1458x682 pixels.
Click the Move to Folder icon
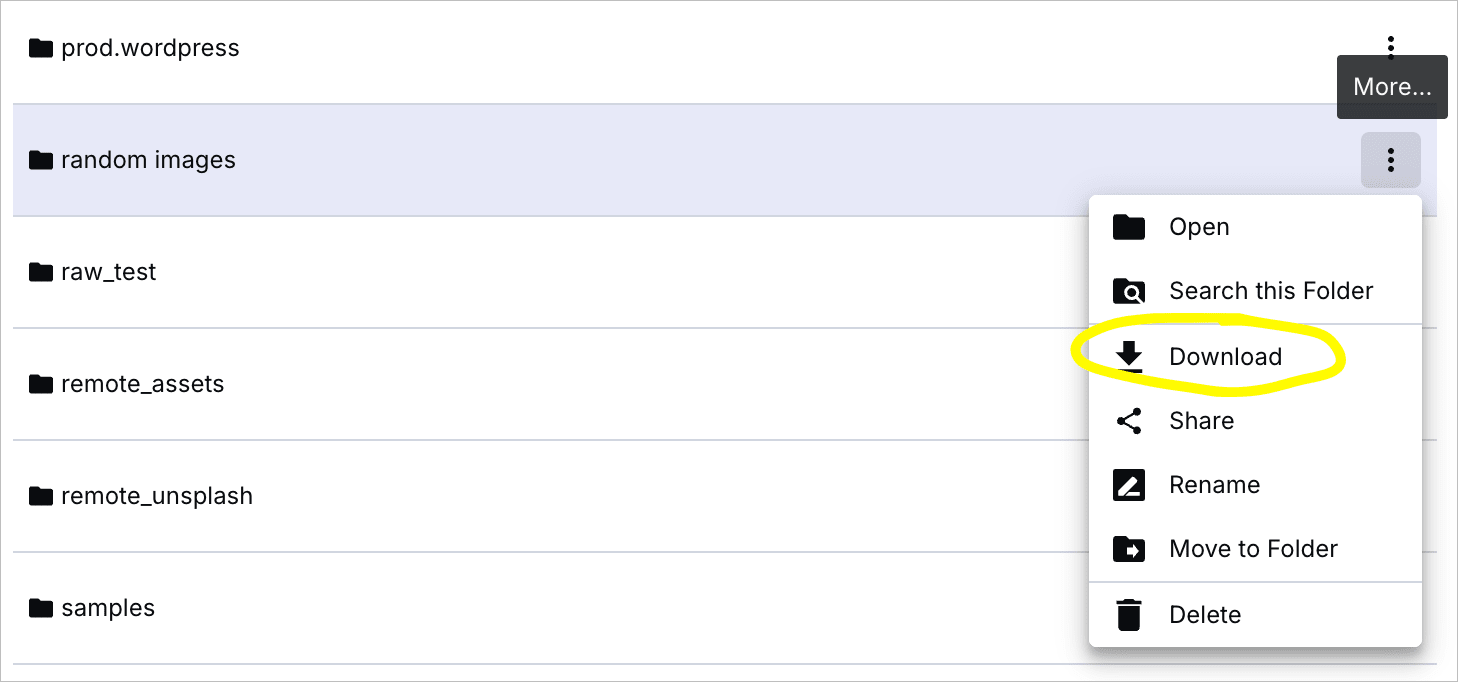pyautogui.click(x=1128, y=549)
